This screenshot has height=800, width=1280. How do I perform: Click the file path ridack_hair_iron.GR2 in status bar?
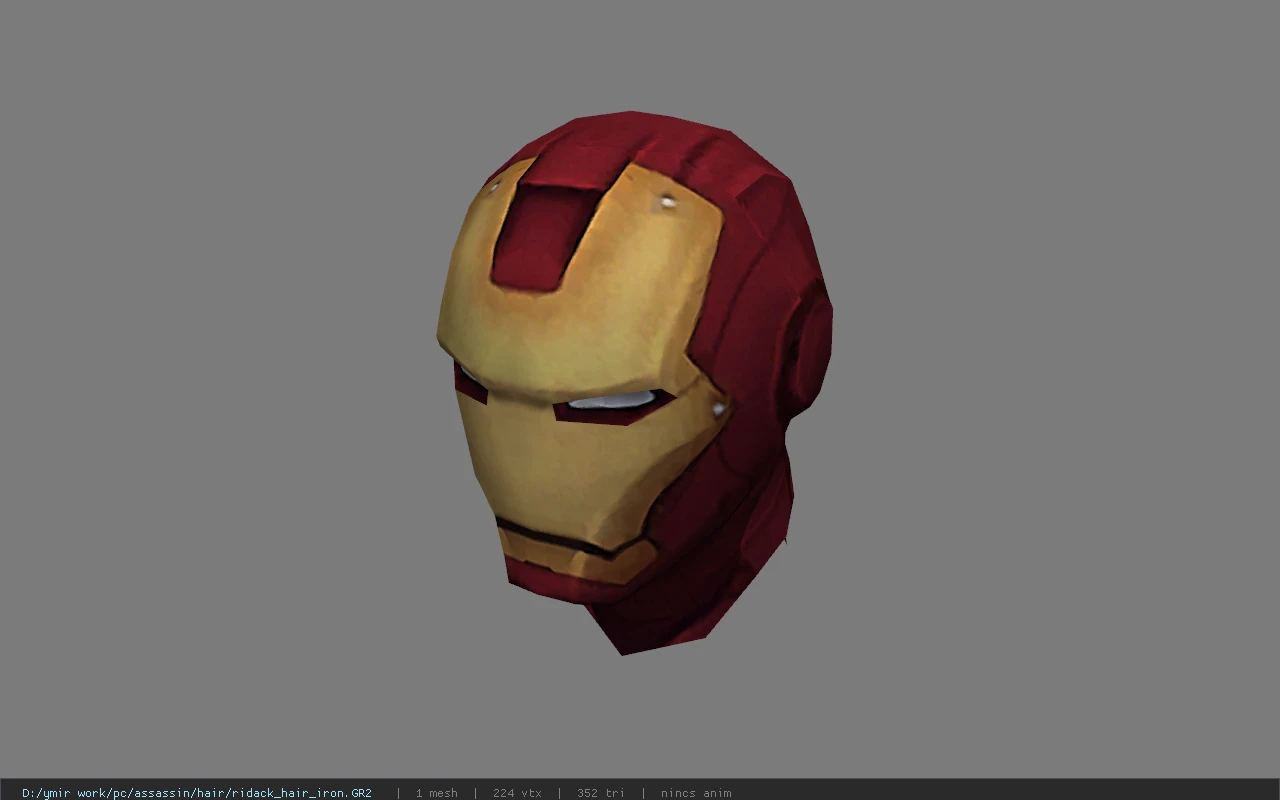click(197, 793)
